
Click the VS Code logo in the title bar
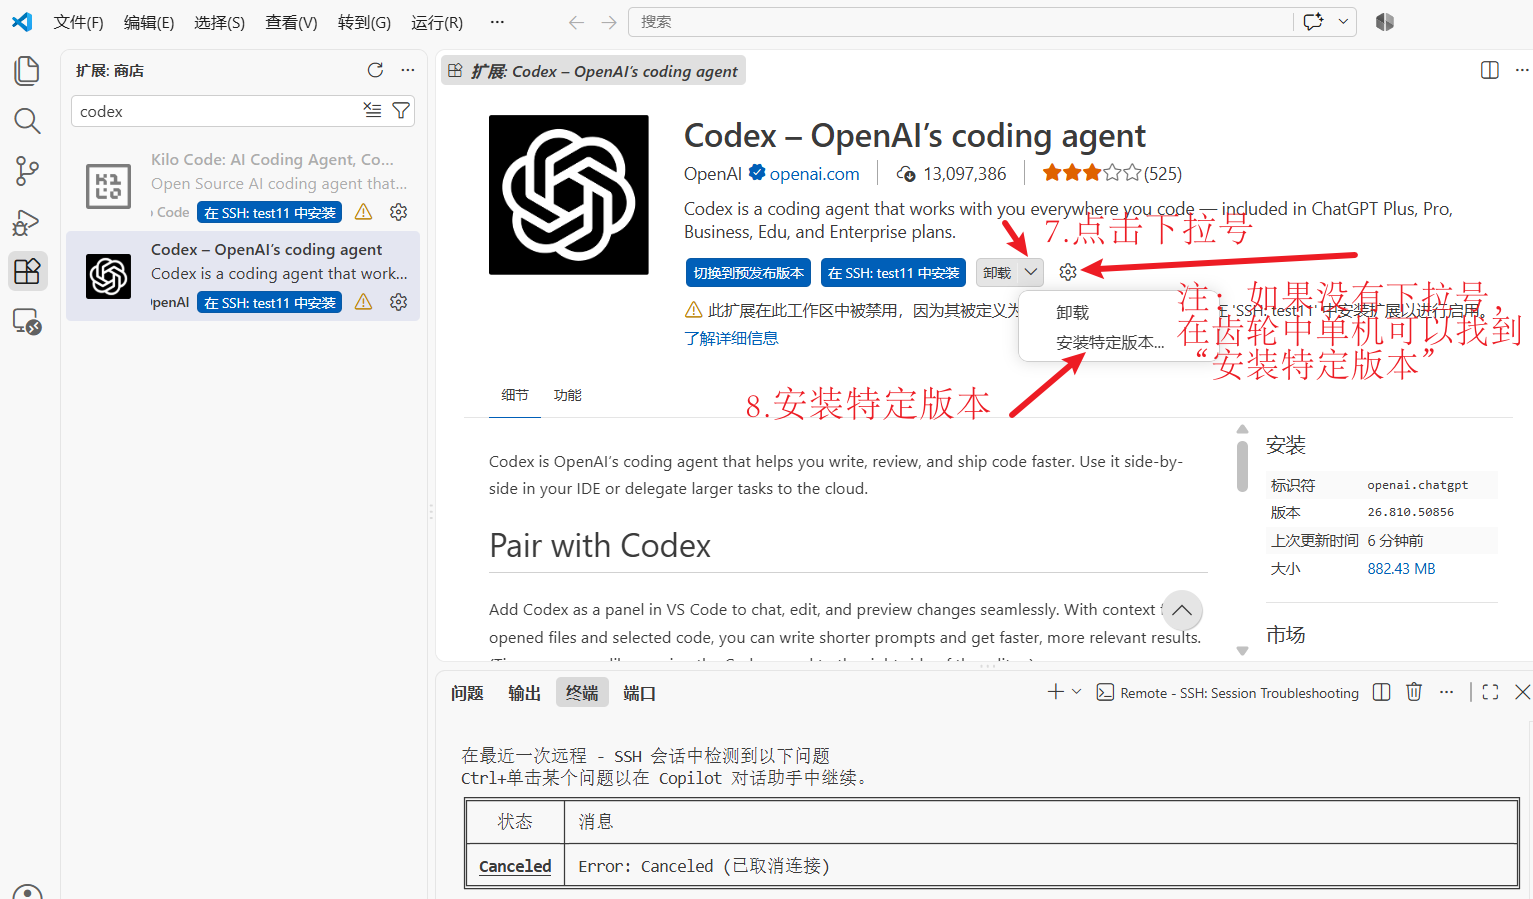[x=22, y=22]
